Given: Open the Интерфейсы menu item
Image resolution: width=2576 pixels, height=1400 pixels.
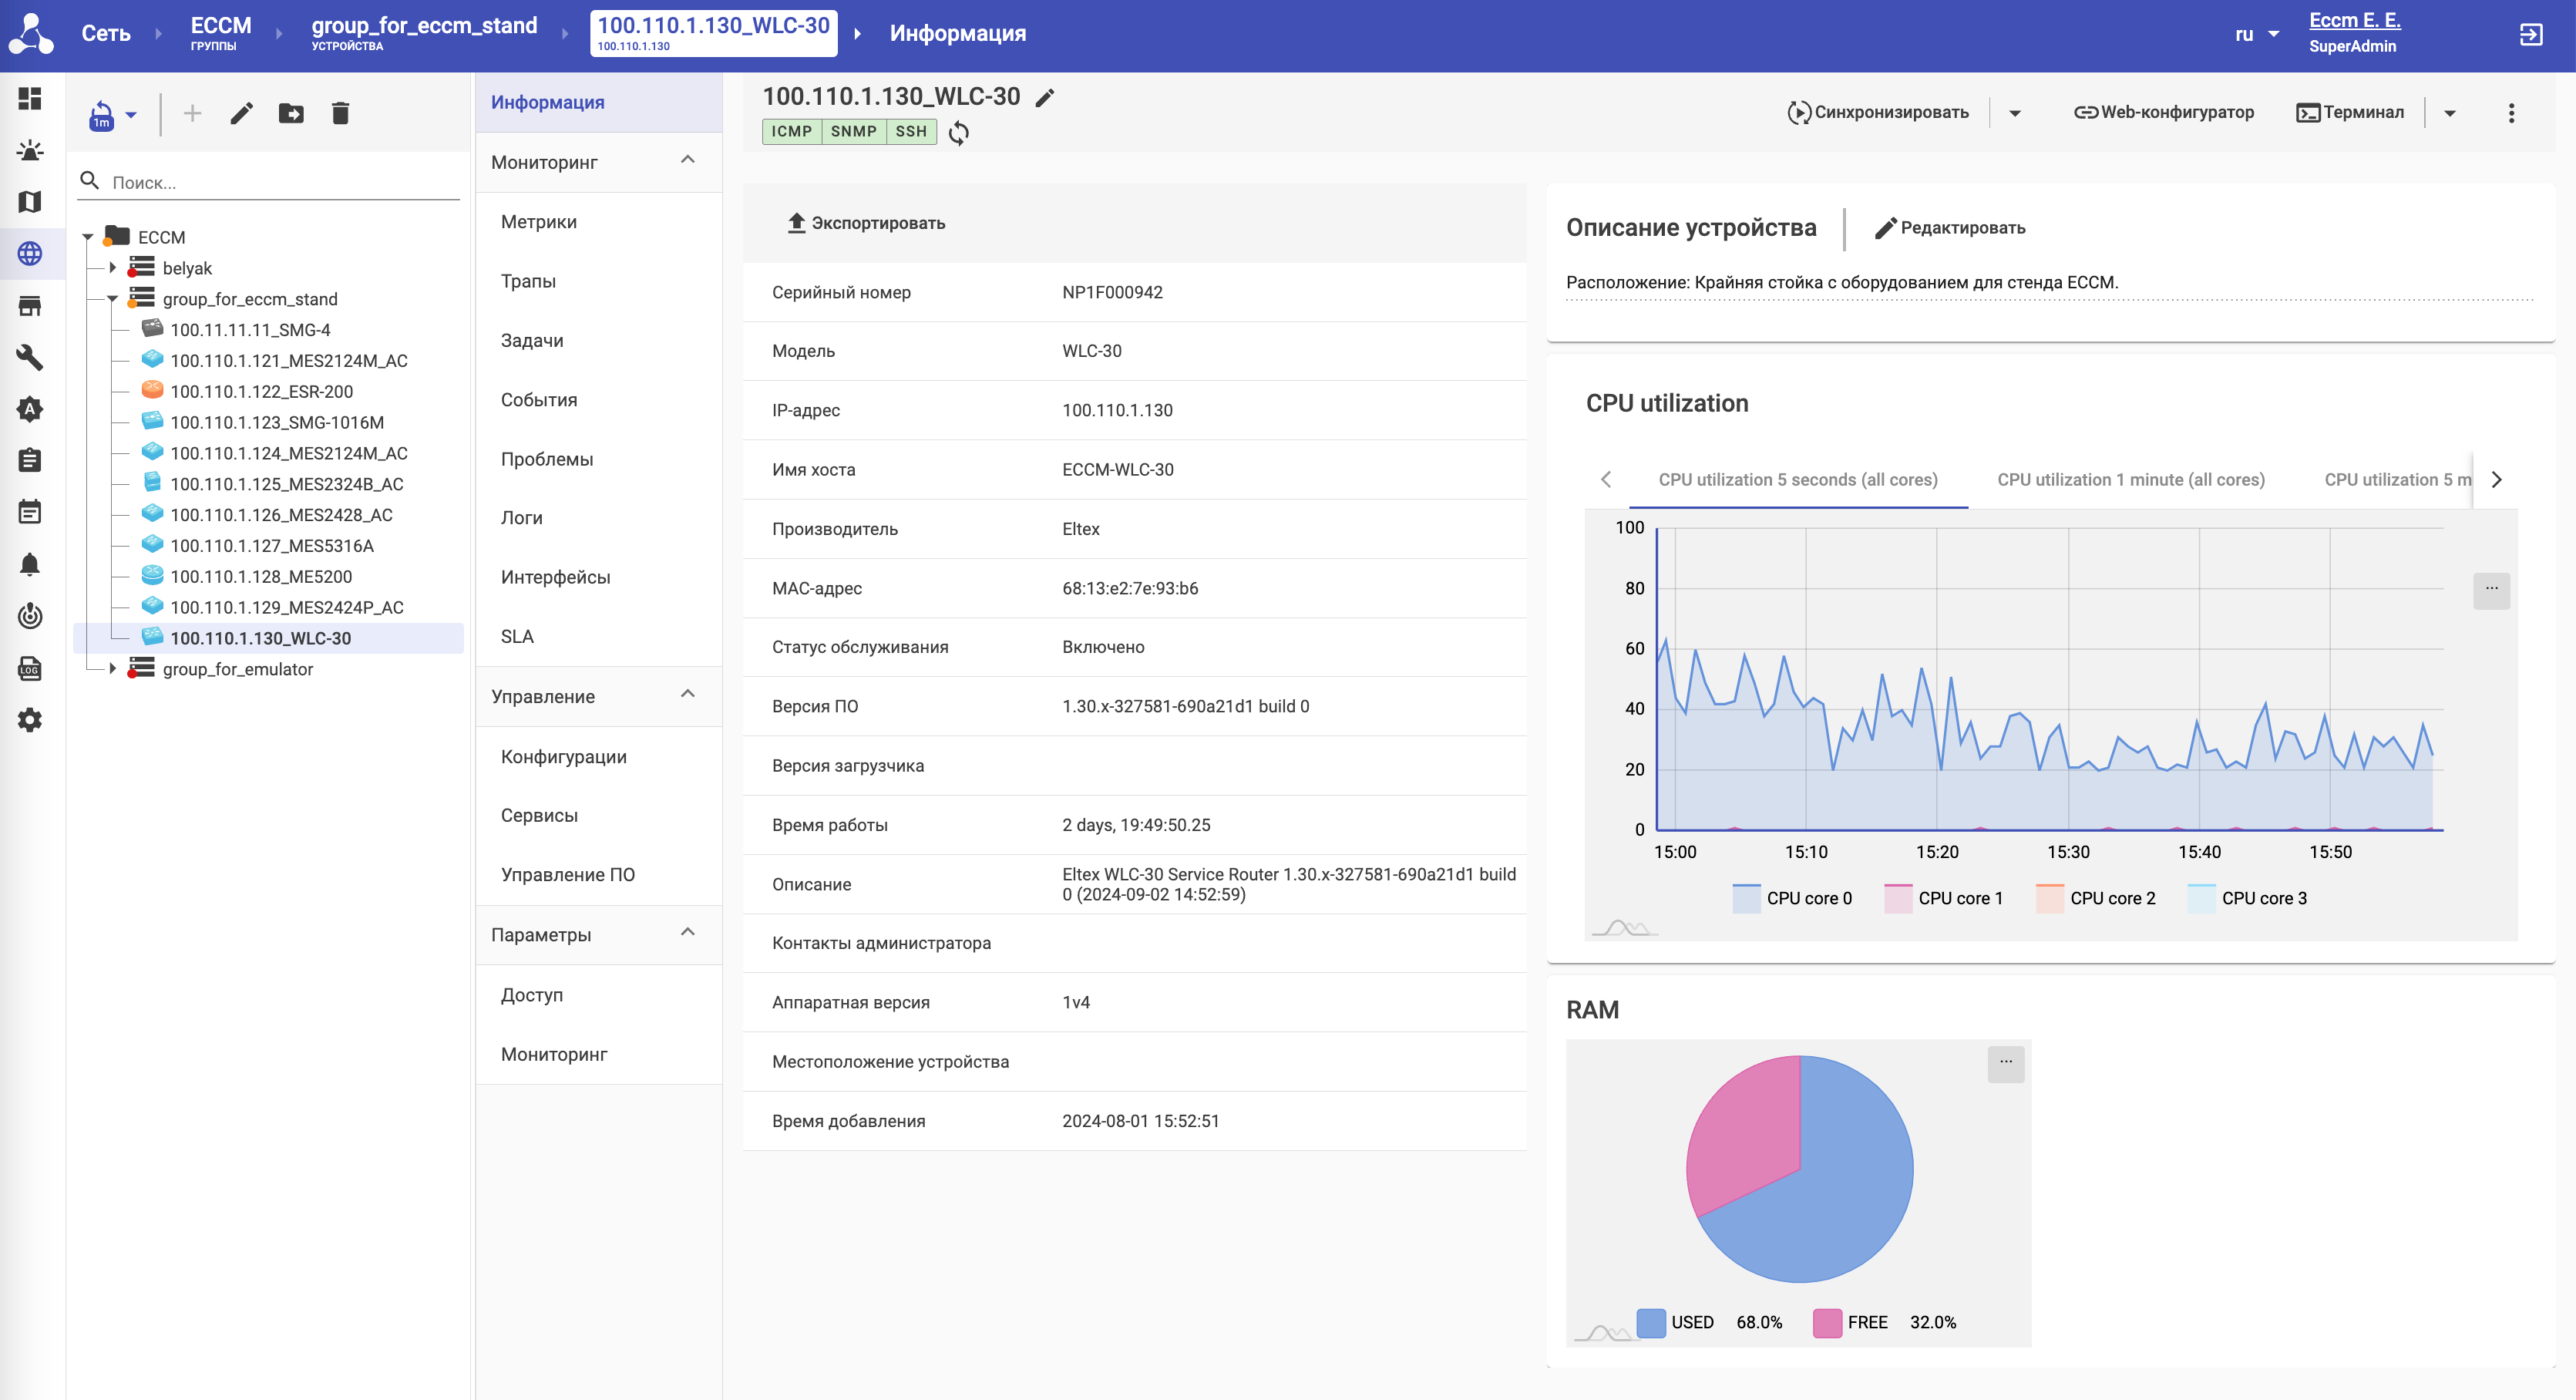Looking at the screenshot, I should [x=555, y=577].
